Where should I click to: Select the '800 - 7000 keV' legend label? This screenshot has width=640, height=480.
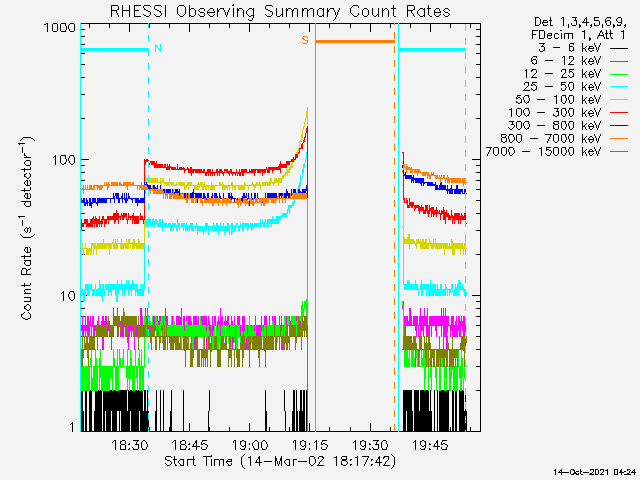pyautogui.click(x=551, y=138)
